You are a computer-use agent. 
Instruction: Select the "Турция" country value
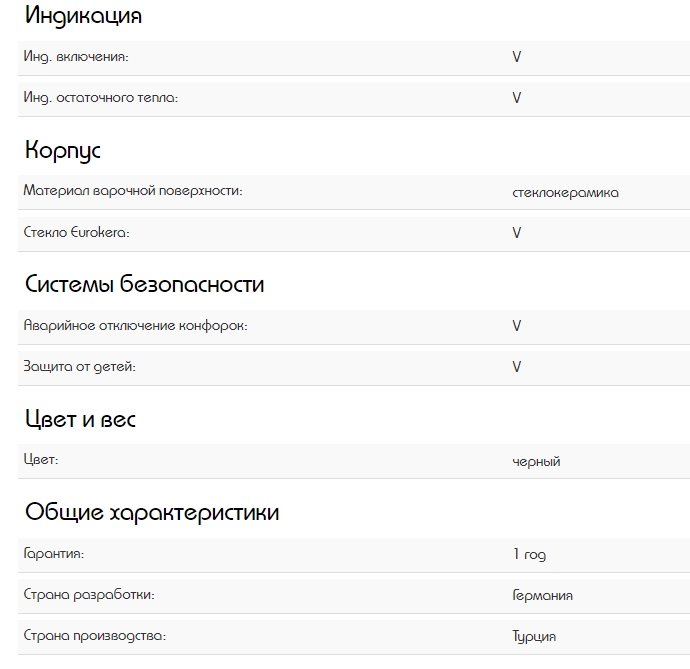pos(534,637)
